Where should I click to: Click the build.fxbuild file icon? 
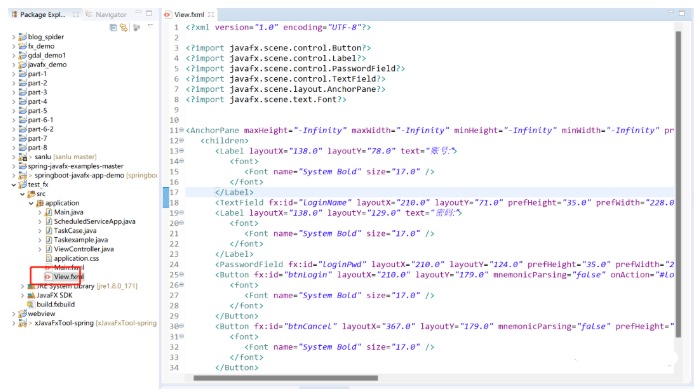tap(31, 304)
